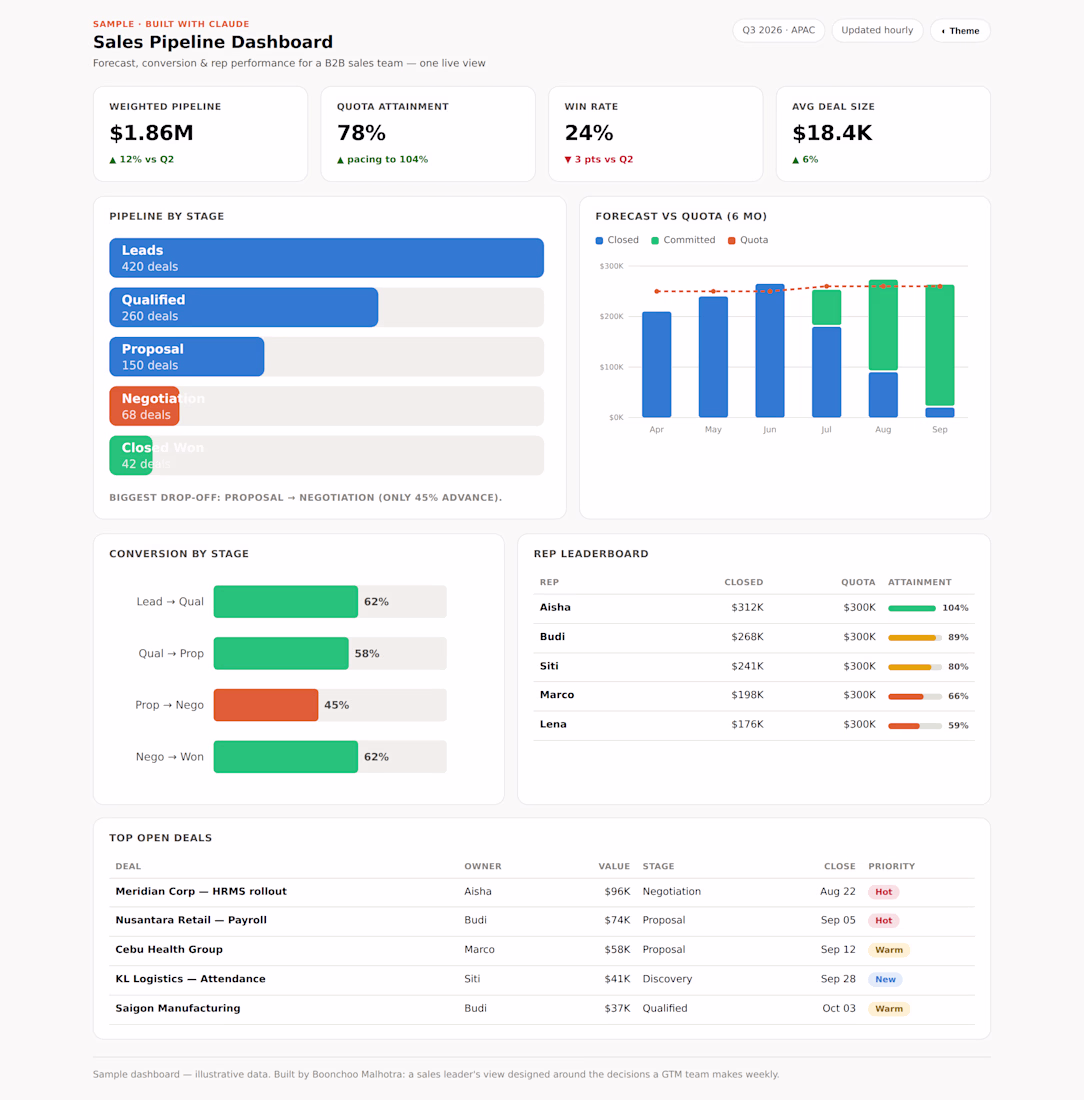Click the OWNER column header in deals table

(483, 866)
